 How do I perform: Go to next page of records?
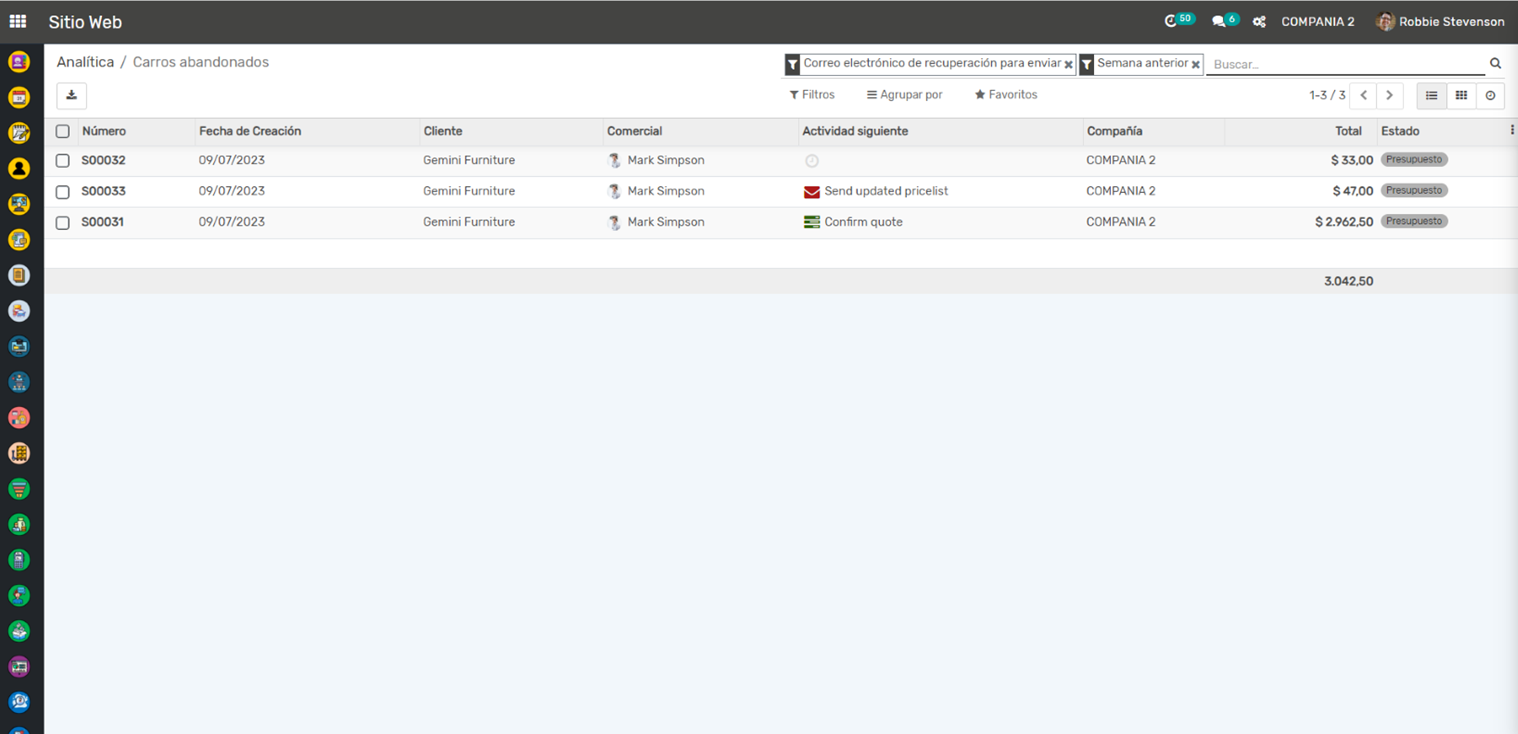[1389, 96]
